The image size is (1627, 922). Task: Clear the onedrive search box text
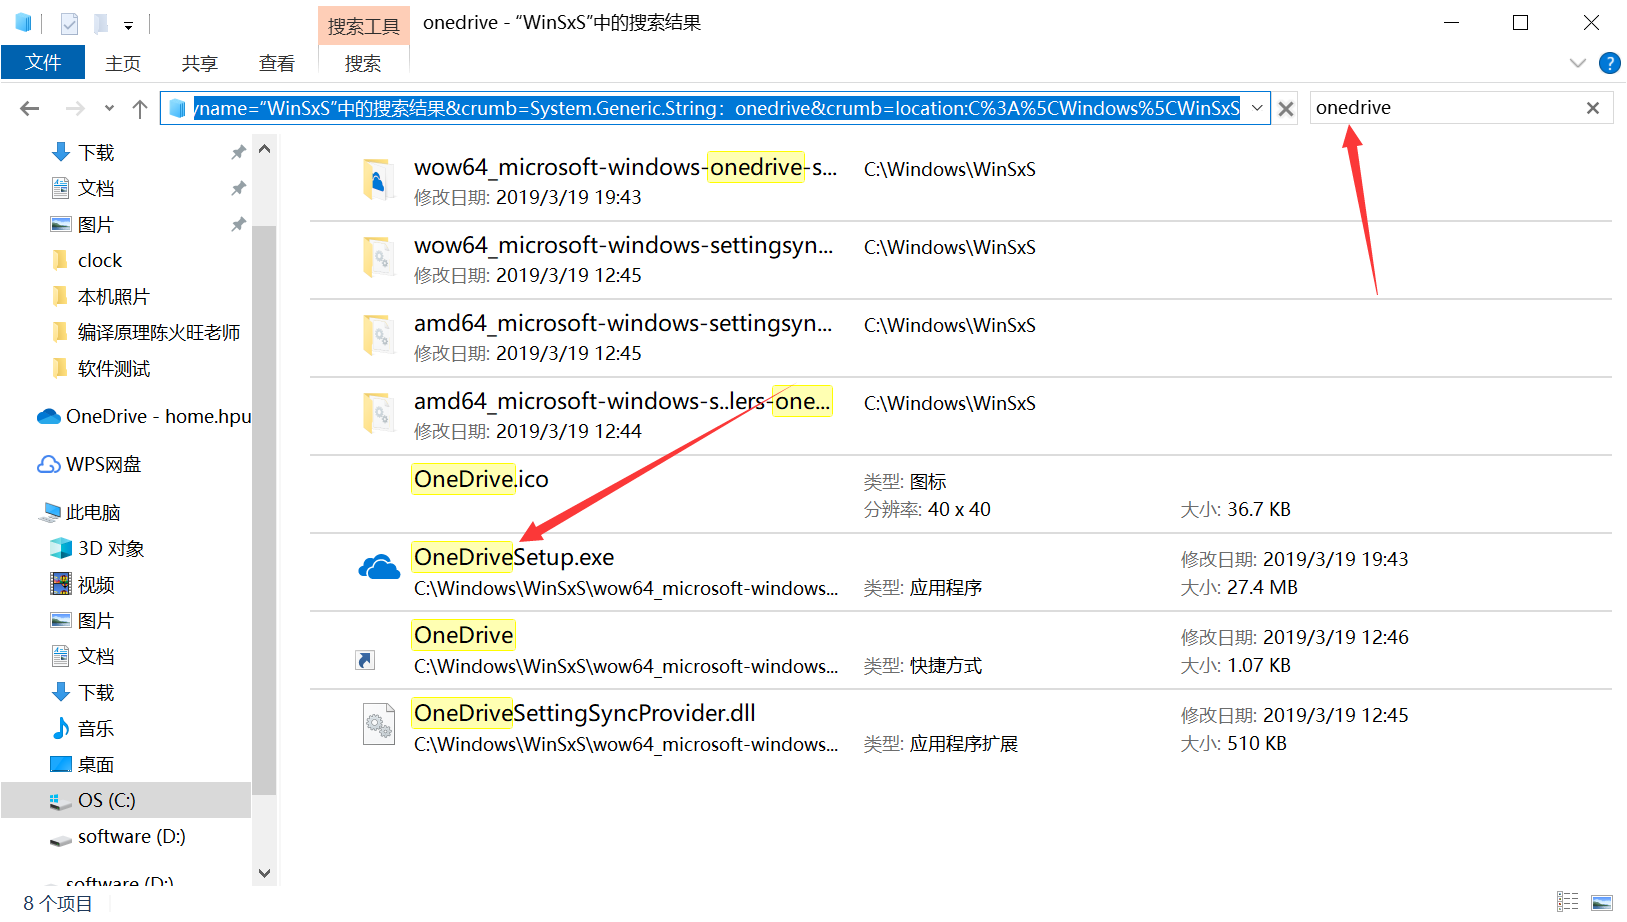tap(1593, 108)
